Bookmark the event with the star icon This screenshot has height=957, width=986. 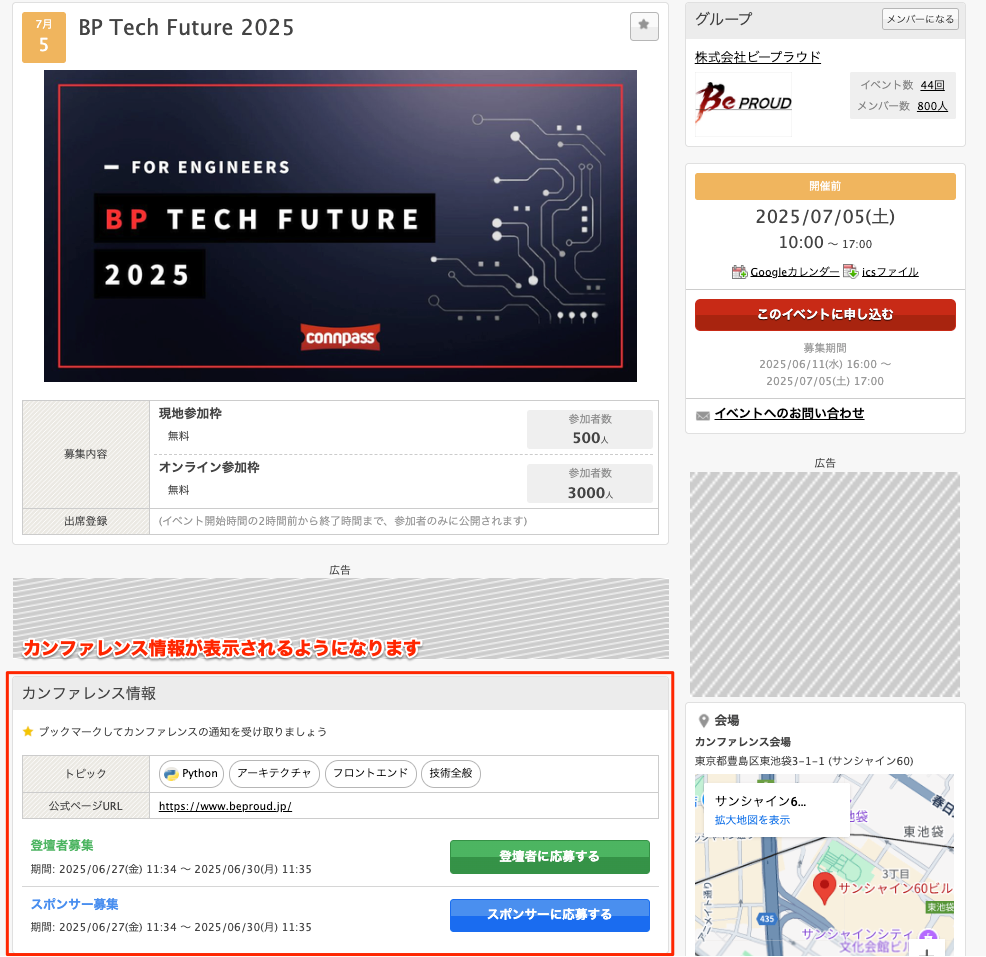[643, 26]
